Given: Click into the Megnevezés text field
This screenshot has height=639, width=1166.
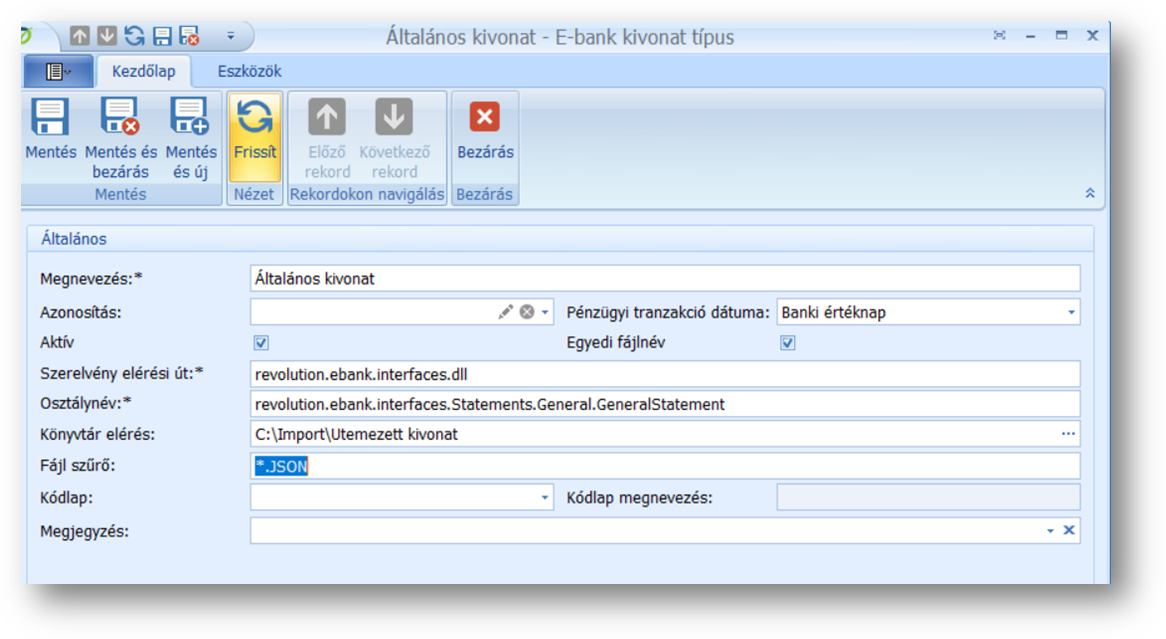Looking at the screenshot, I should 665,279.
